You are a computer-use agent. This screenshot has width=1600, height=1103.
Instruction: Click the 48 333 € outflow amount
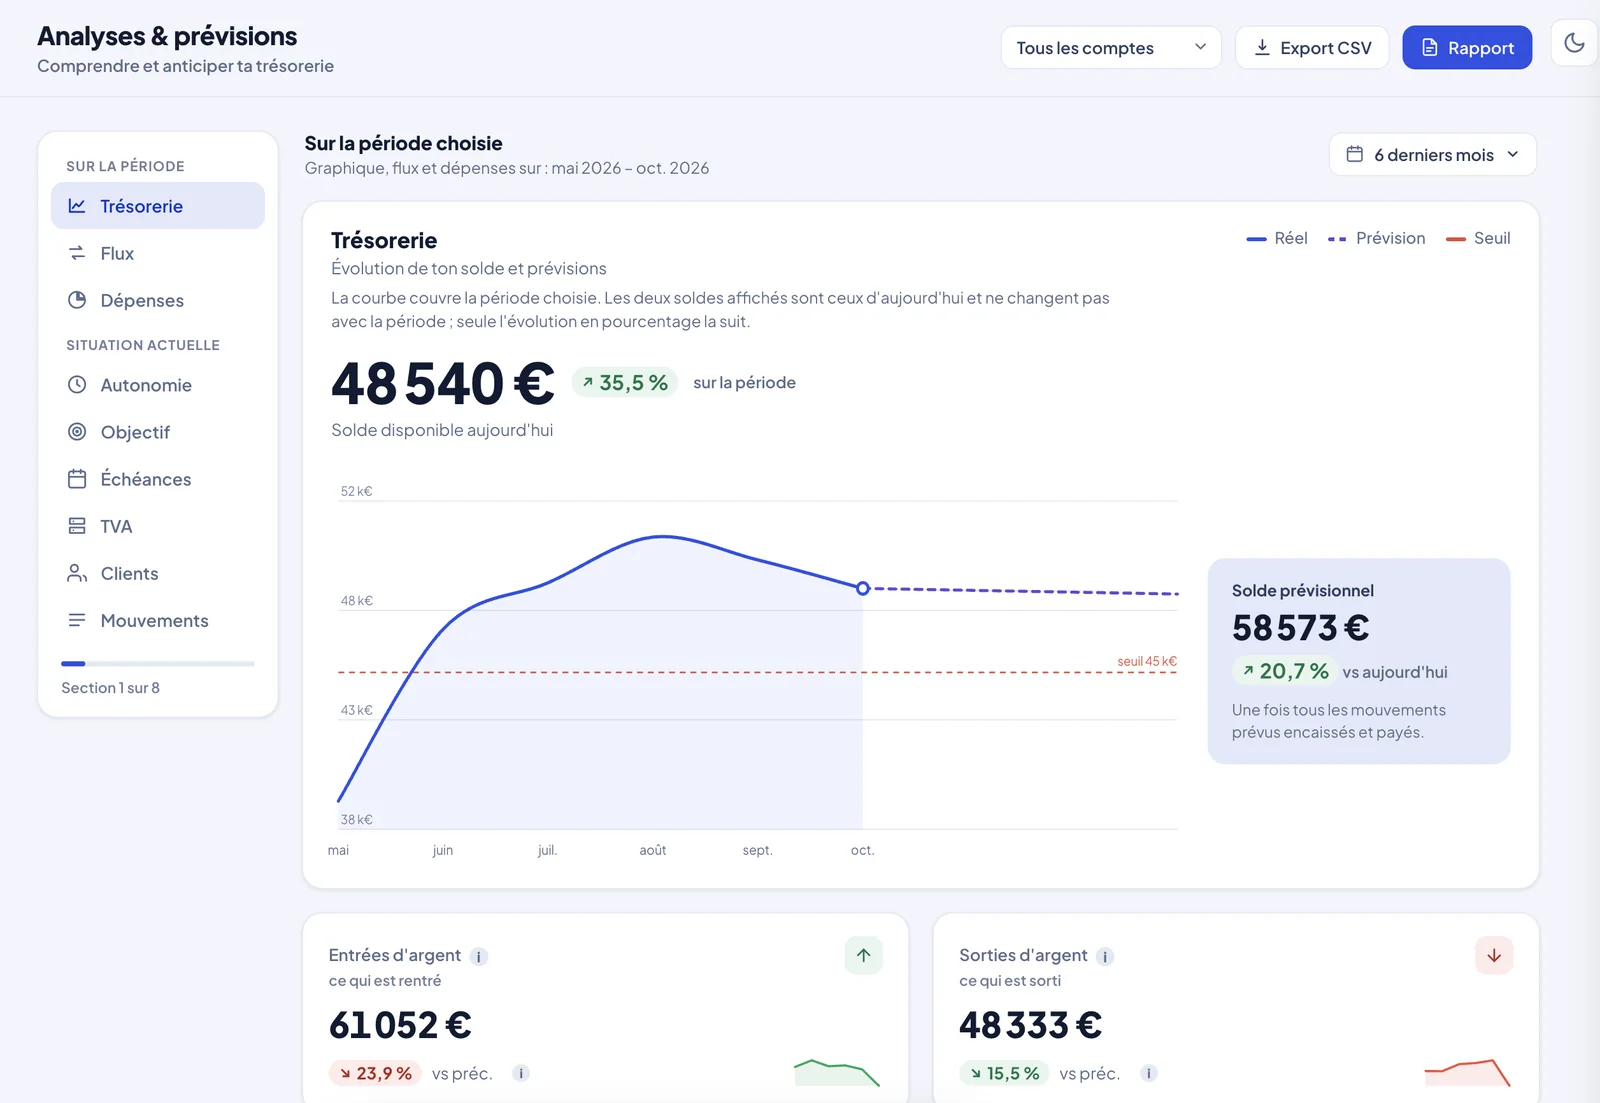tap(1030, 1025)
